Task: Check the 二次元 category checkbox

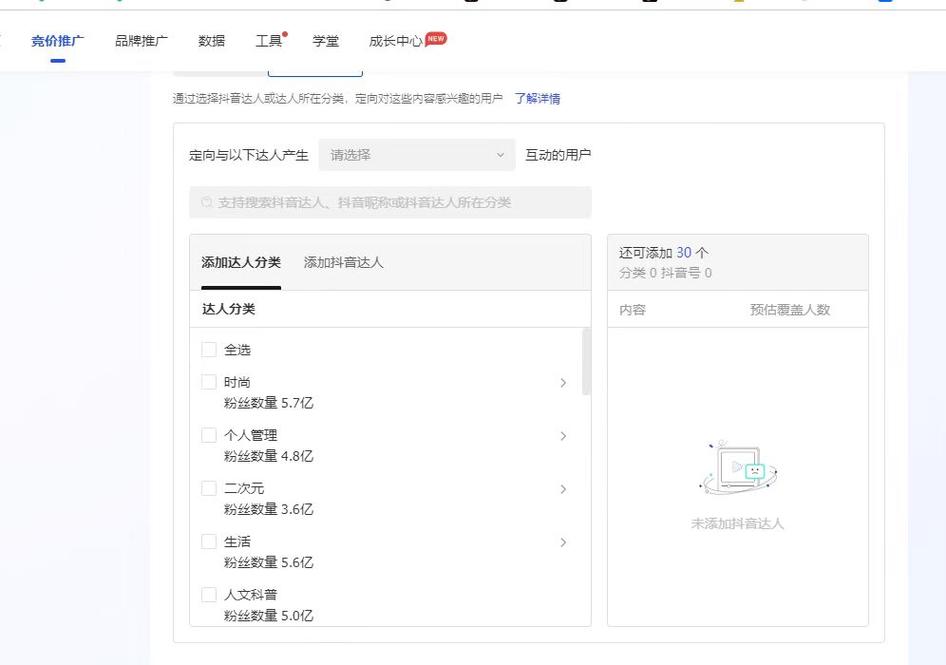Action: pos(209,488)
